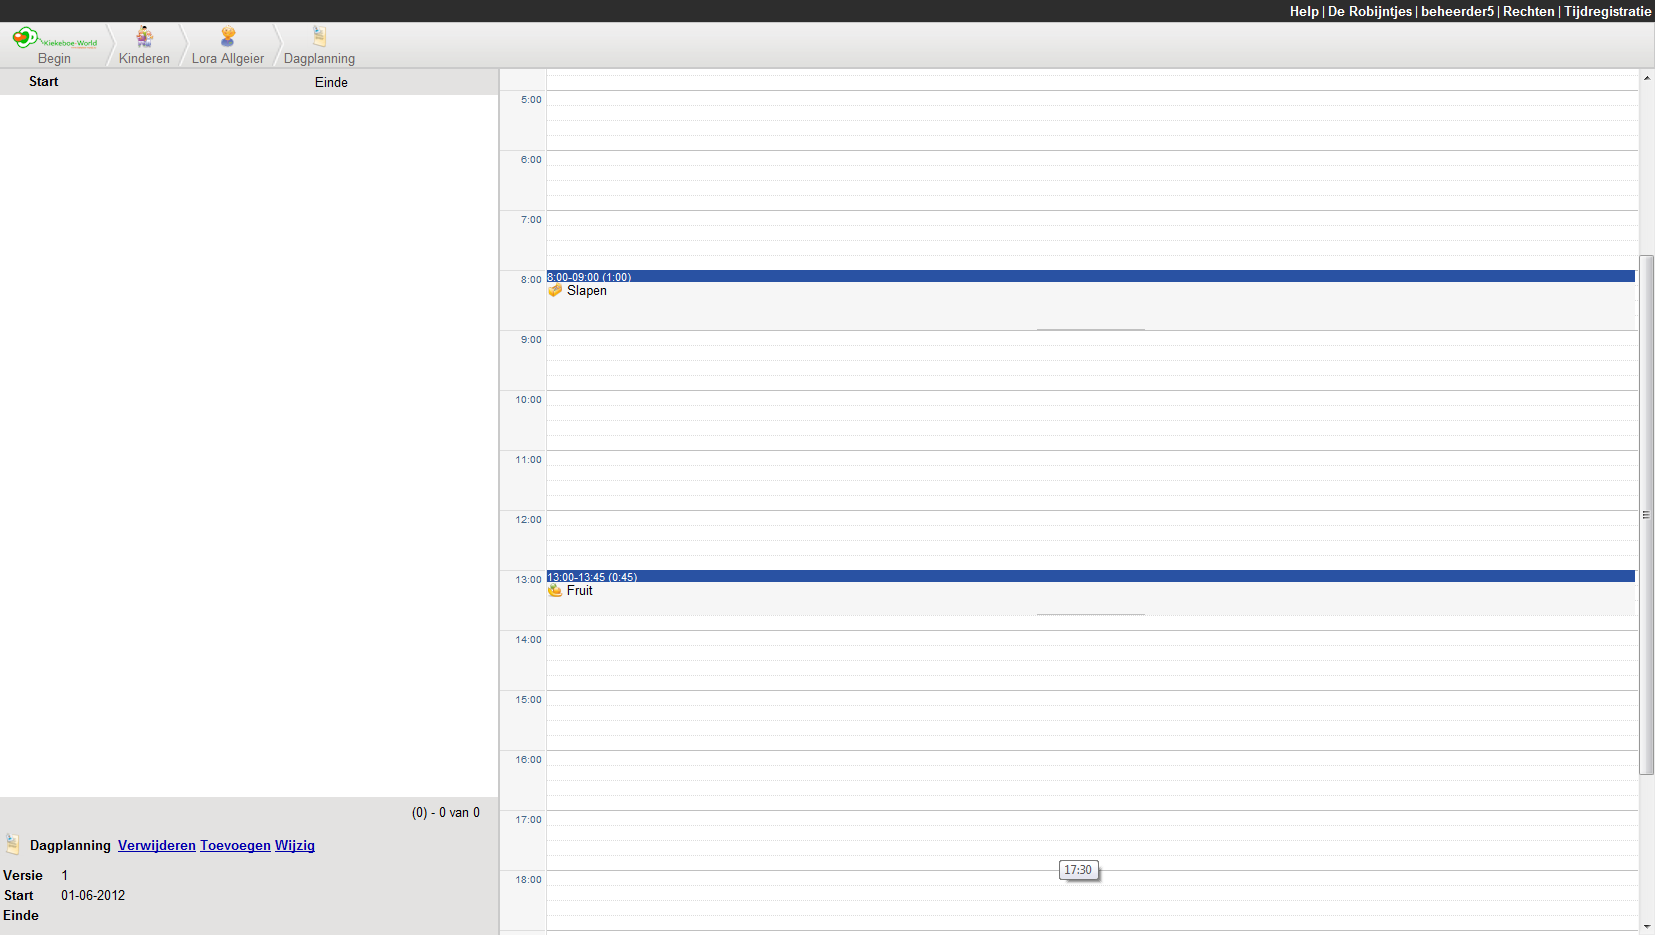
Task: Click the Slapen event resize handle
Action: pyautogui.click(x=1090, y=328)
